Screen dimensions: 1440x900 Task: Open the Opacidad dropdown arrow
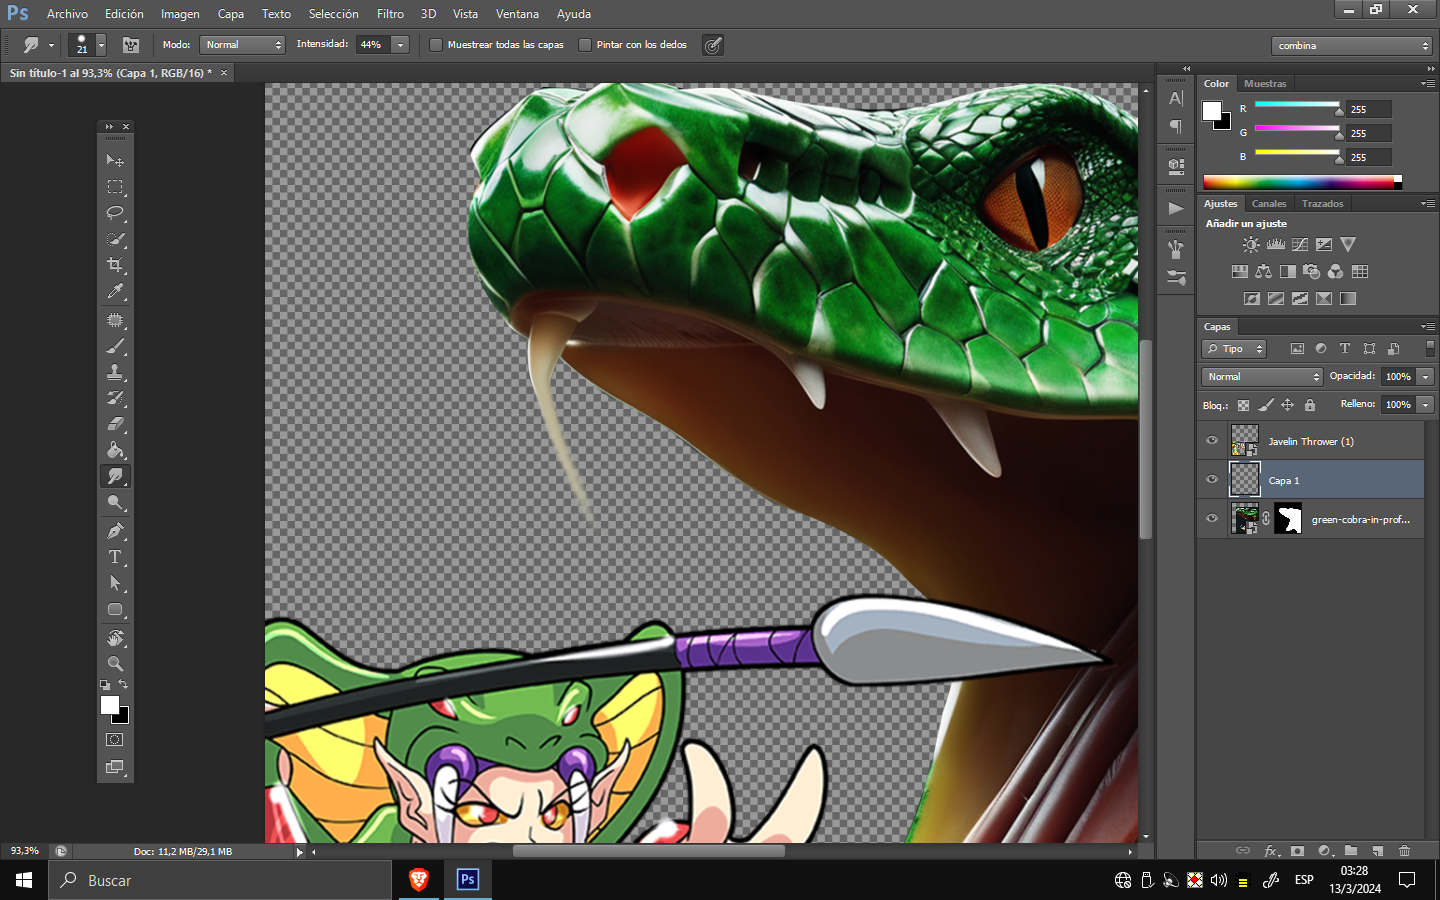point(1425,377)
